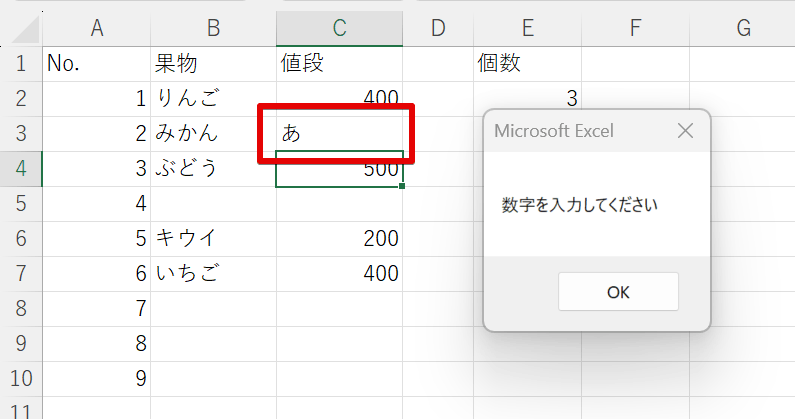Select column A header

point(96,28)
